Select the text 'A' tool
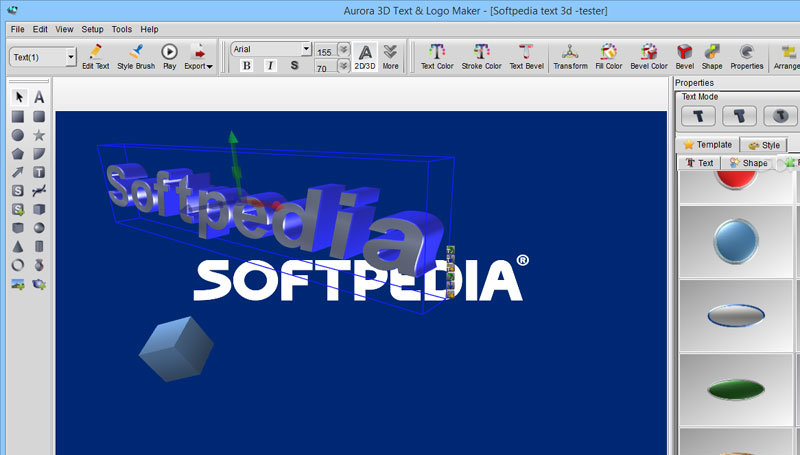The height and width of the screenshot is (455, 800). pos(39,97)
